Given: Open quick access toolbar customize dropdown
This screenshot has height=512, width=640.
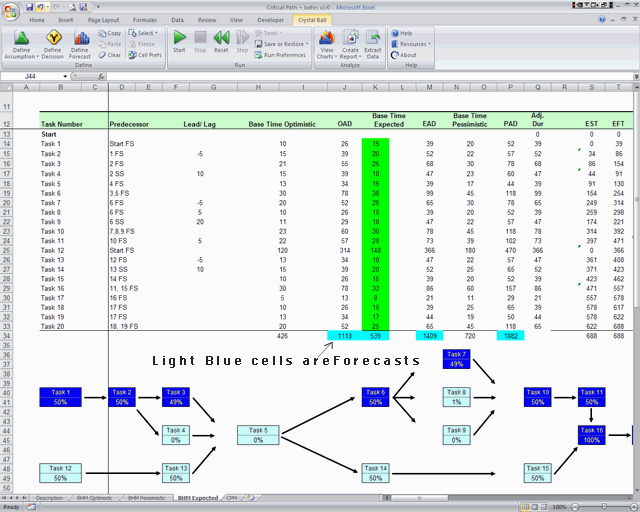Looking at the screenshot, I should click(x=98, y=7).
